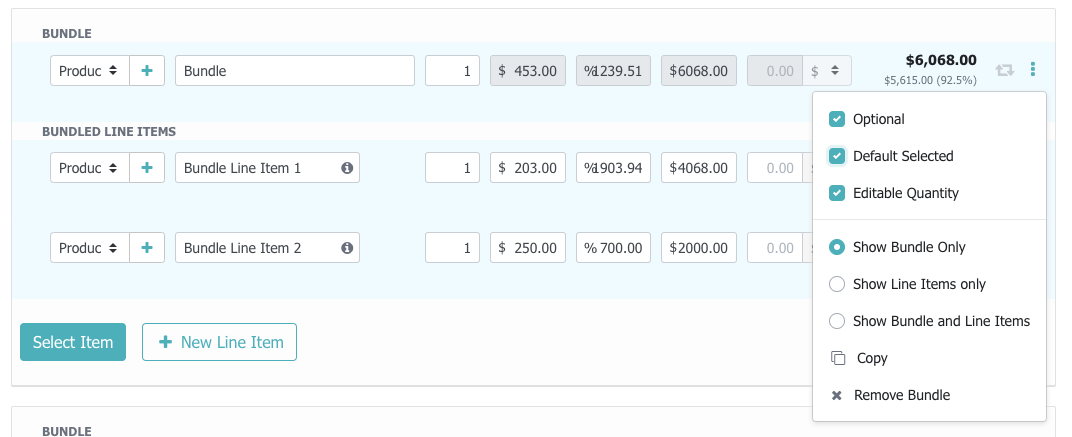Viewport: 1072px width, 437px height.
Task: Click the Copy icon in bundle menu
Action: (x=838, y=358)
